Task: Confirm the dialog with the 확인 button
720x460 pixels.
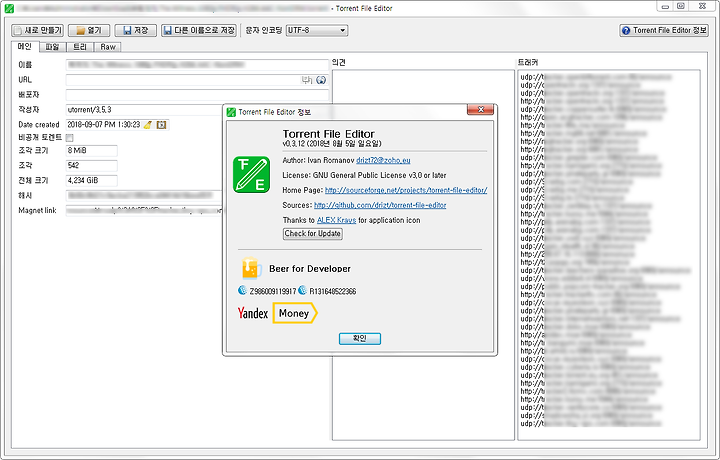Action: coord(360,339)
